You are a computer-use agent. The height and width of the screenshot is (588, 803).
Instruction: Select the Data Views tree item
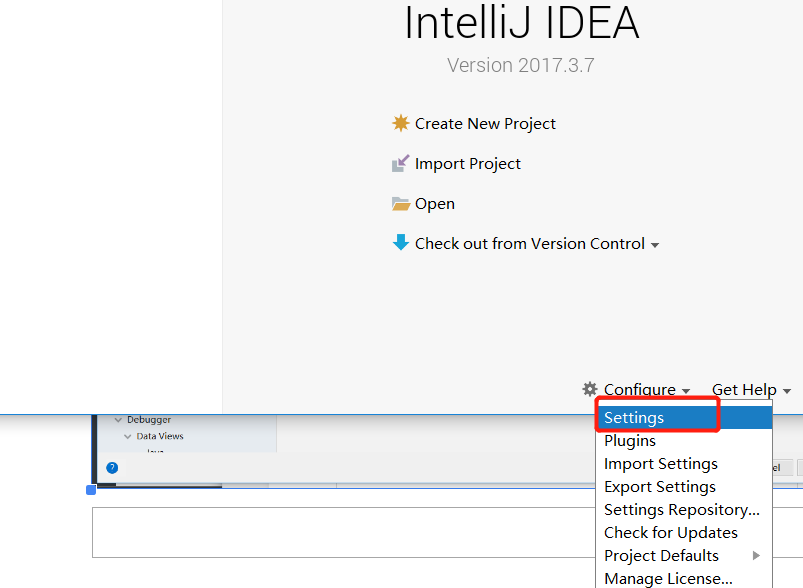[x=160, y=436]
